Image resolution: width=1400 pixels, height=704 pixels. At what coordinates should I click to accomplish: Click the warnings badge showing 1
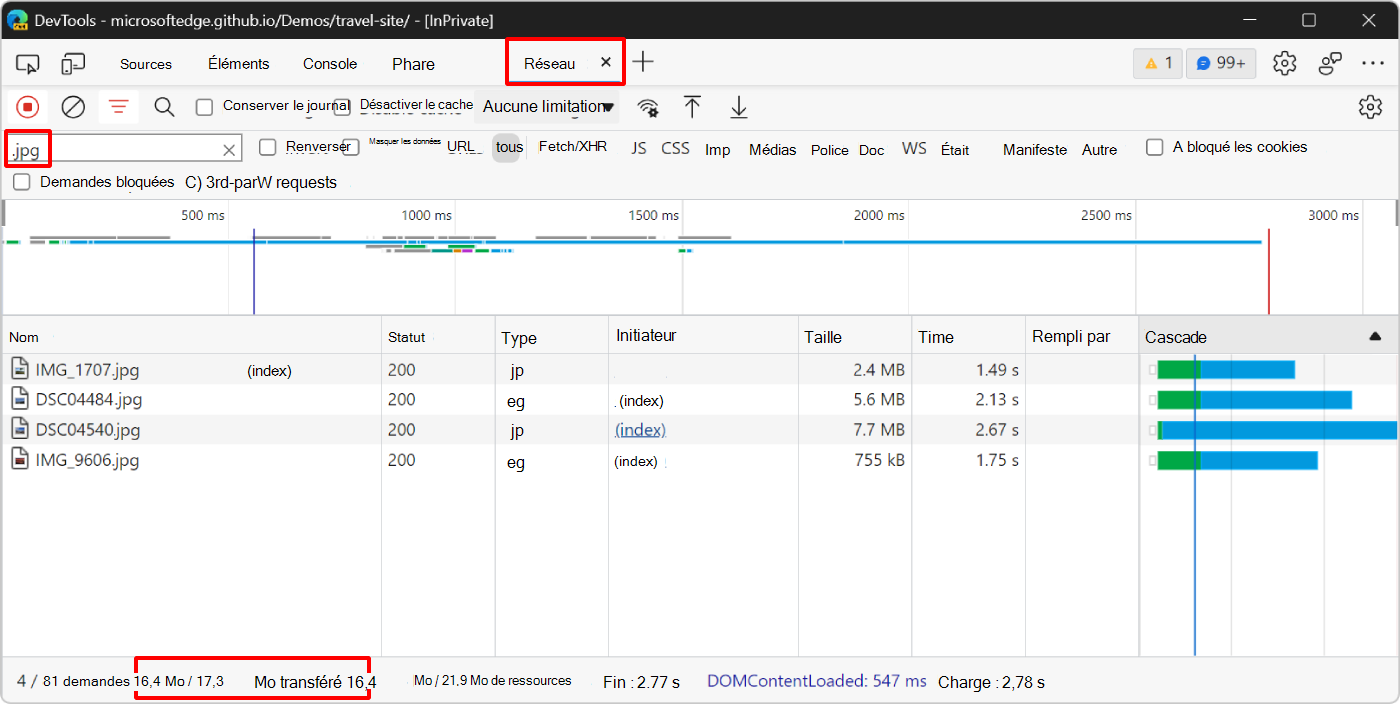[x=1157, y=63]
